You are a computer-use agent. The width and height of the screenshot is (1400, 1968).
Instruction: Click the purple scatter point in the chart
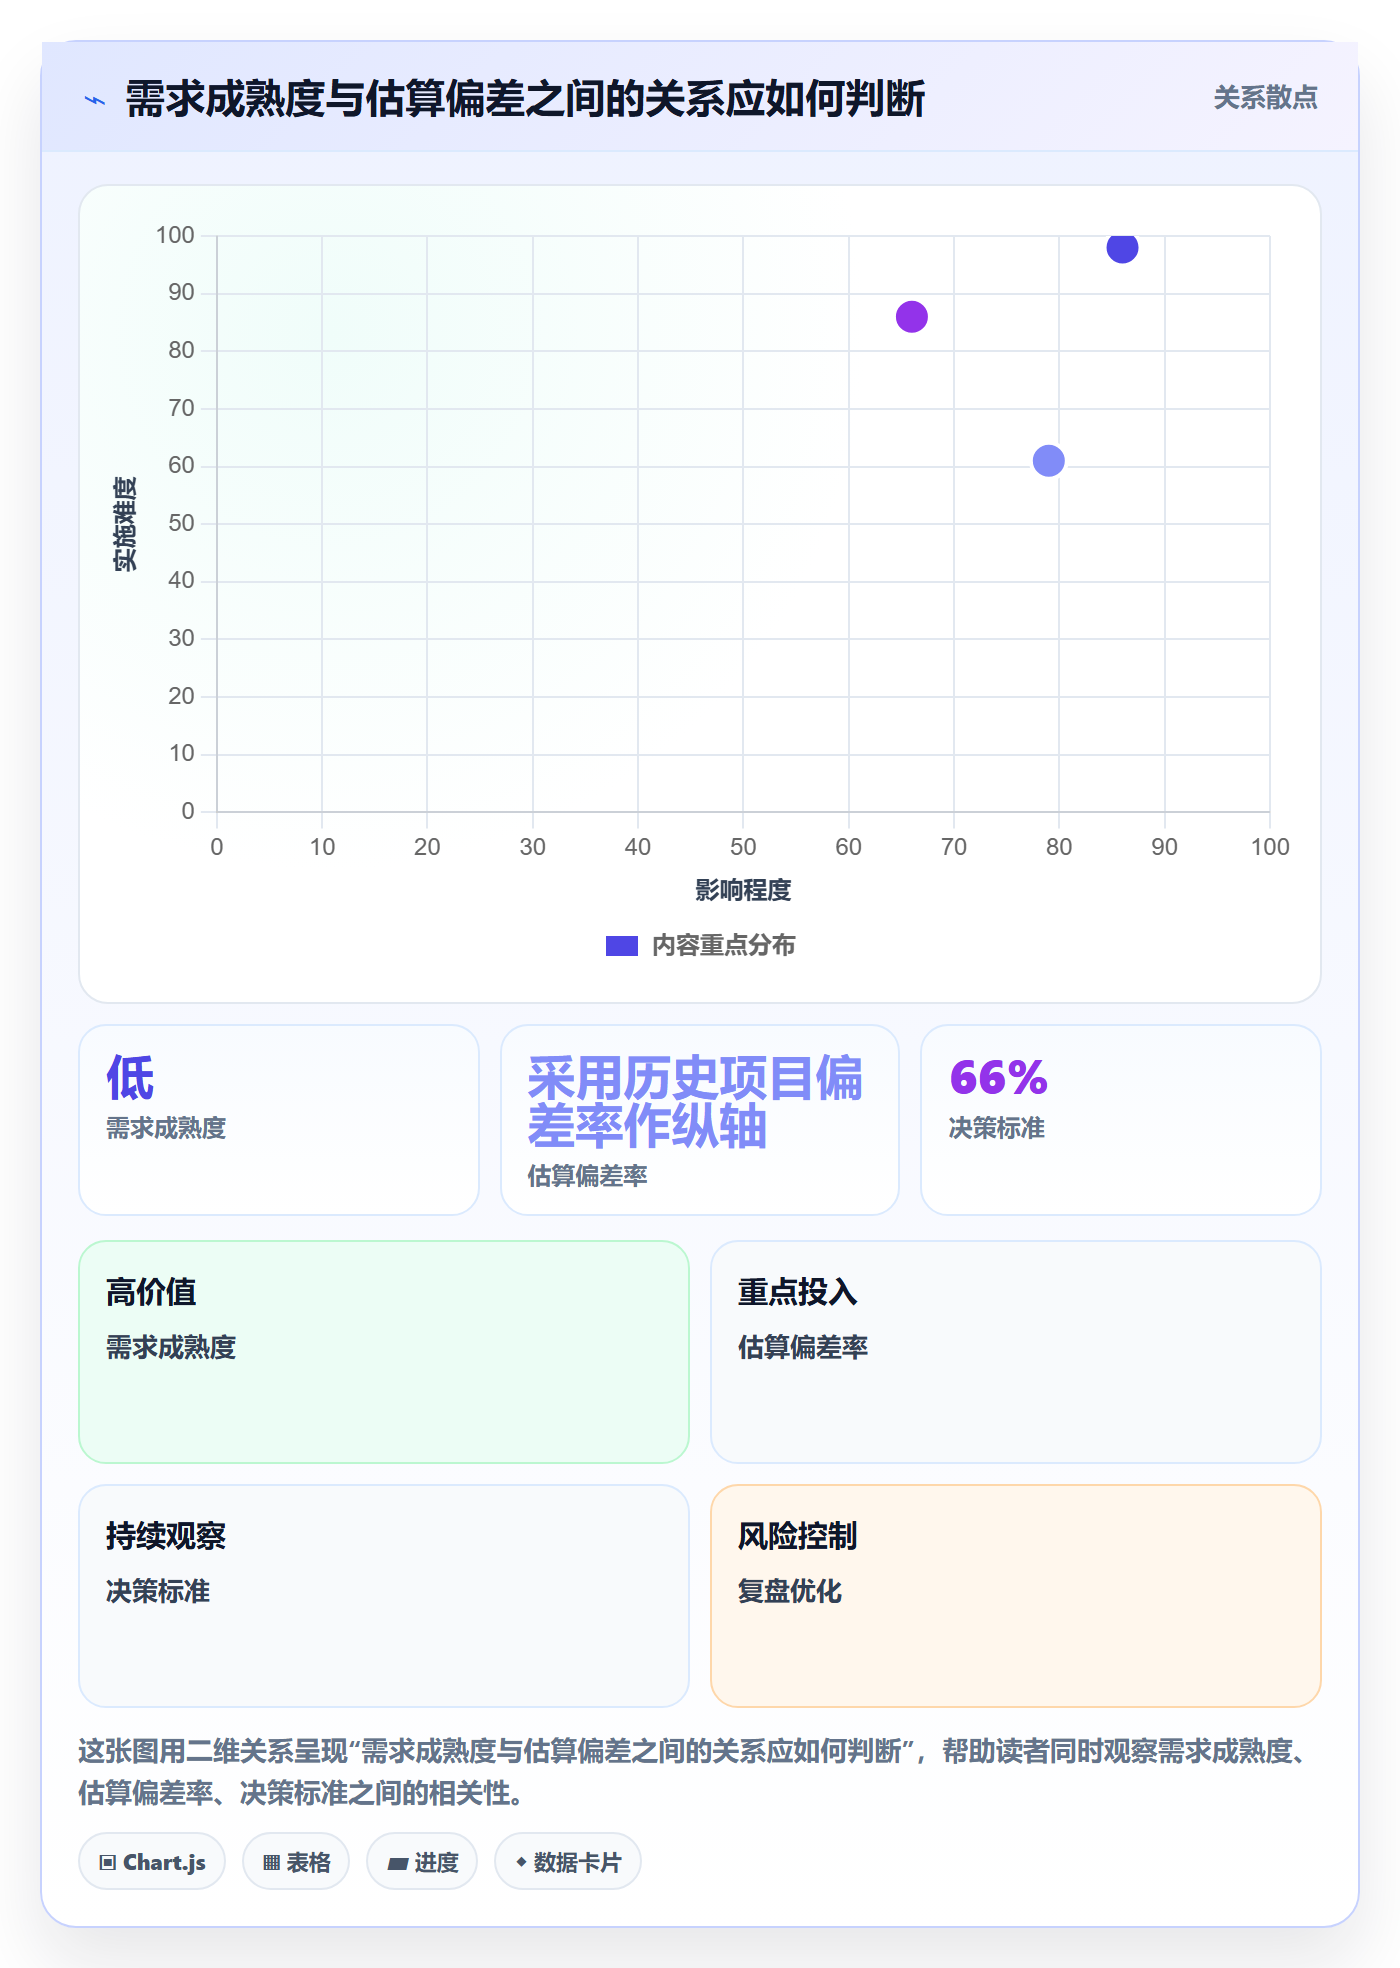(x=912, y=317)
